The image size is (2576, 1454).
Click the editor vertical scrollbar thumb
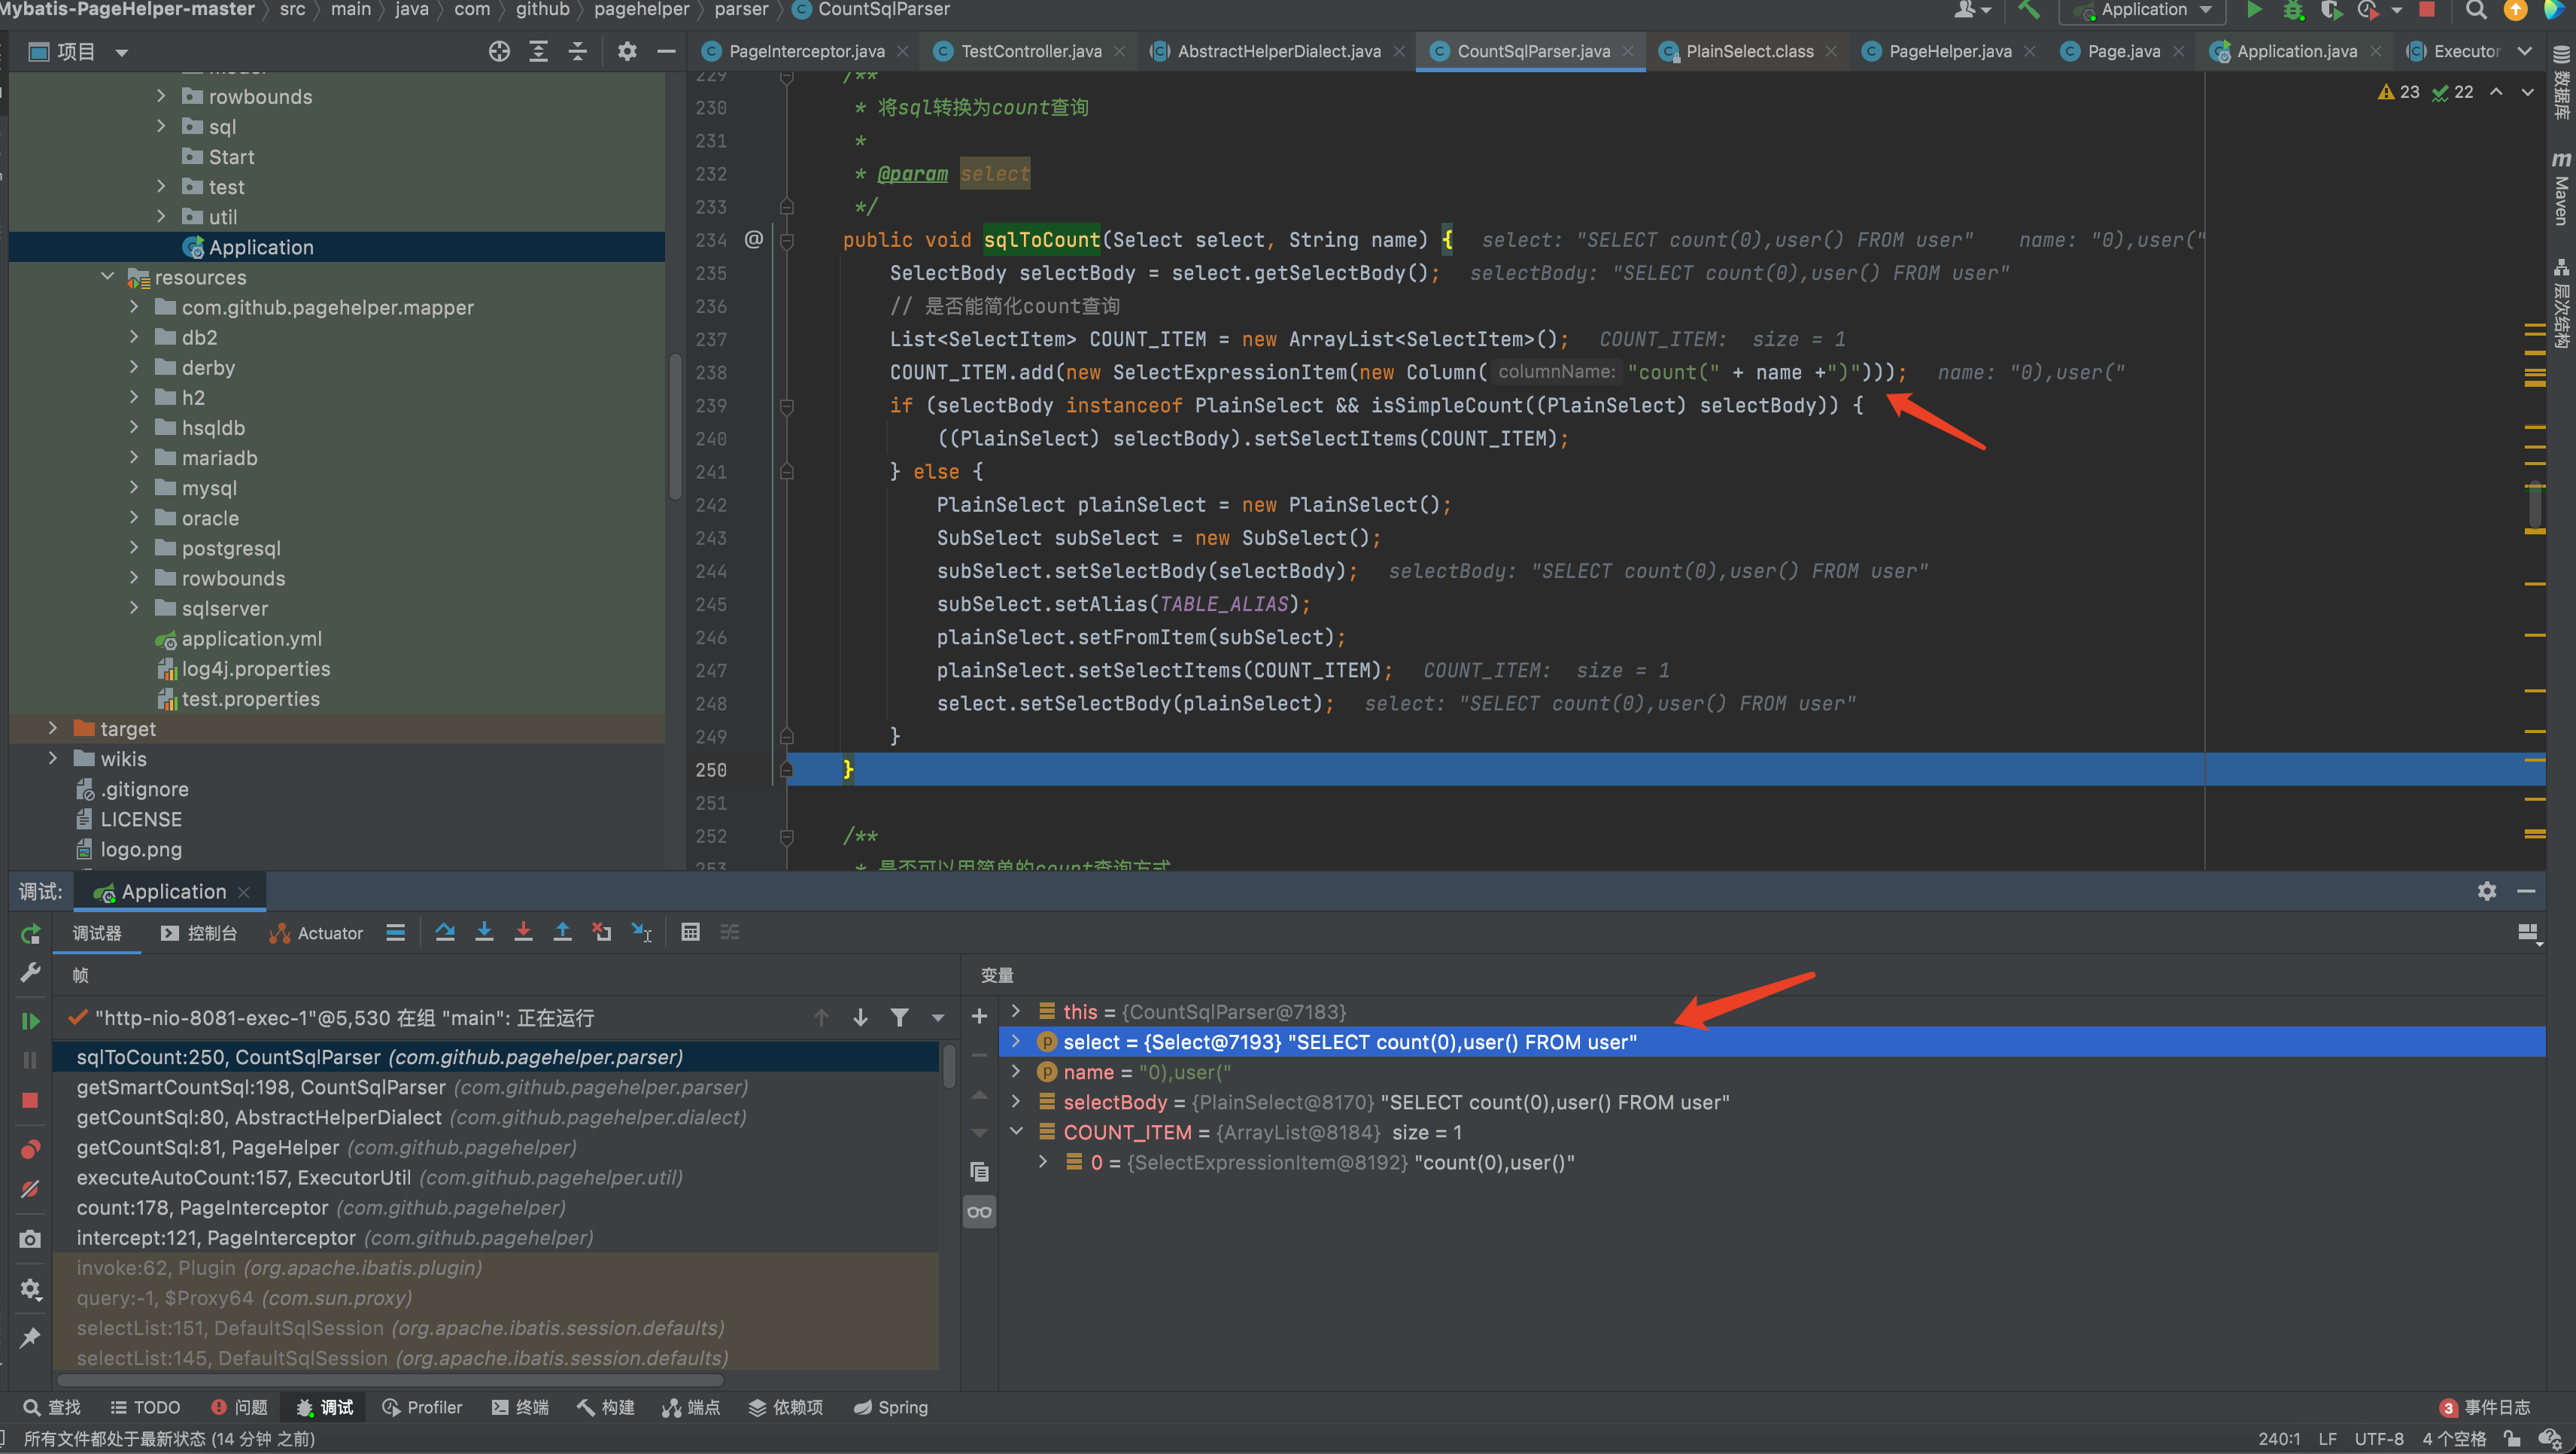(2535, 505)
